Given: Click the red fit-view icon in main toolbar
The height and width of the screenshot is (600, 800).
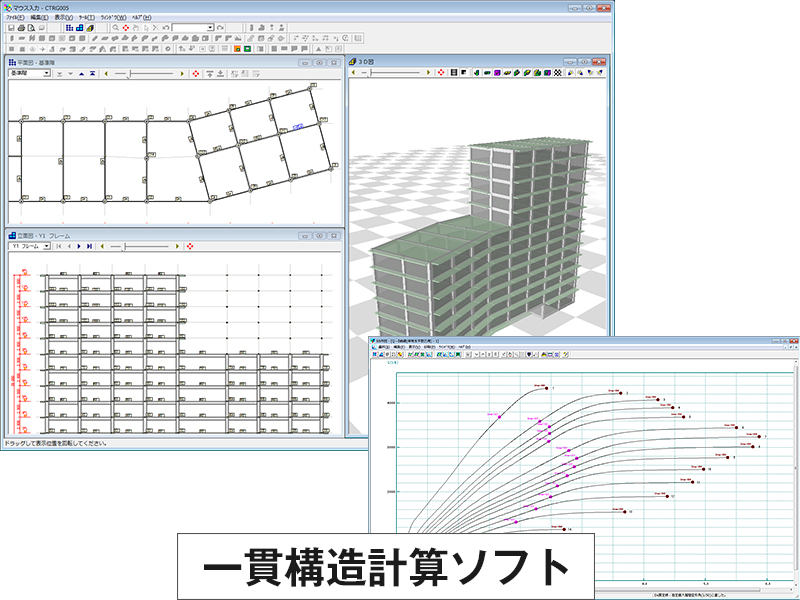Looking at the screenshot, I should 126,28.
